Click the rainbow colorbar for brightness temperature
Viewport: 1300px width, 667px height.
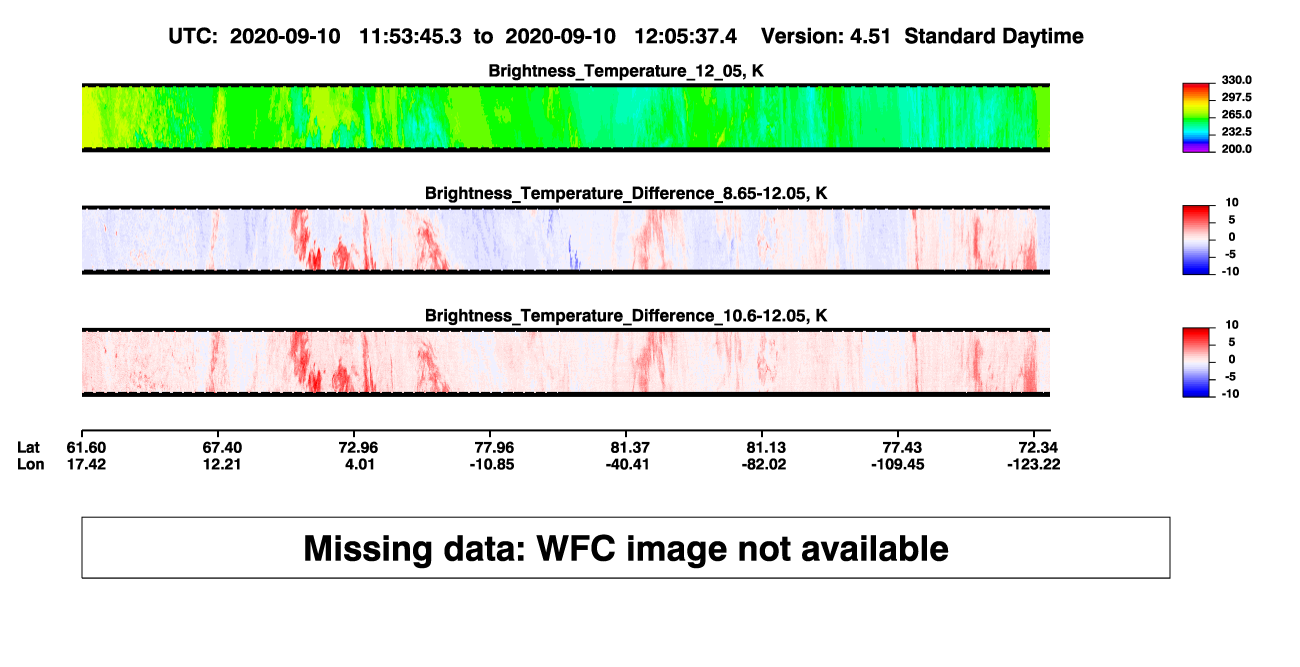tap(1197, 117)
